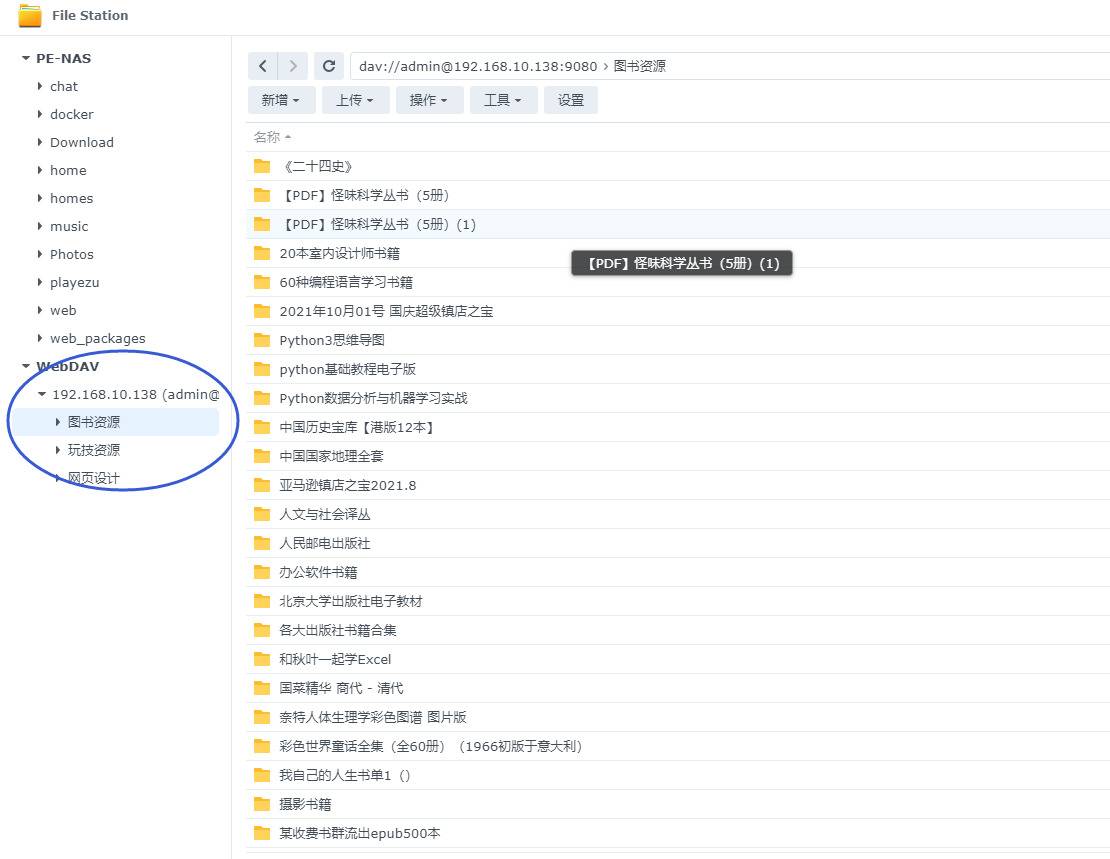Click folder icon of 和秋叶一起学Excel

click(262, 659)
